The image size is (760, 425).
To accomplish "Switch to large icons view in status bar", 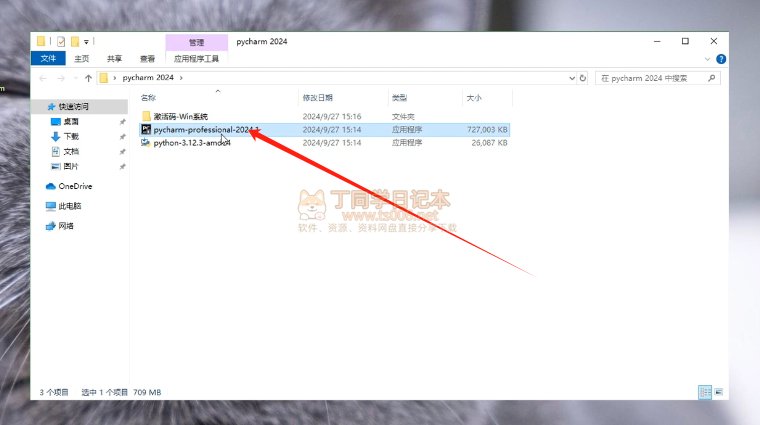I will coord(719,392).
